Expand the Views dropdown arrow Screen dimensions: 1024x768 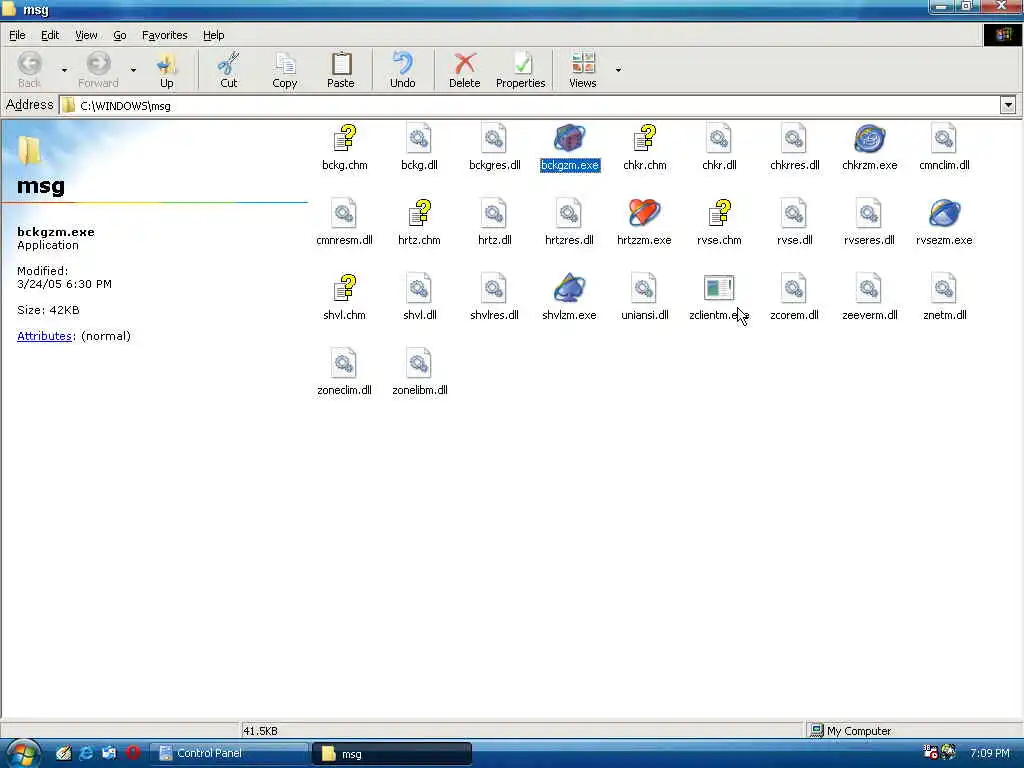click(x=618, y=70)
